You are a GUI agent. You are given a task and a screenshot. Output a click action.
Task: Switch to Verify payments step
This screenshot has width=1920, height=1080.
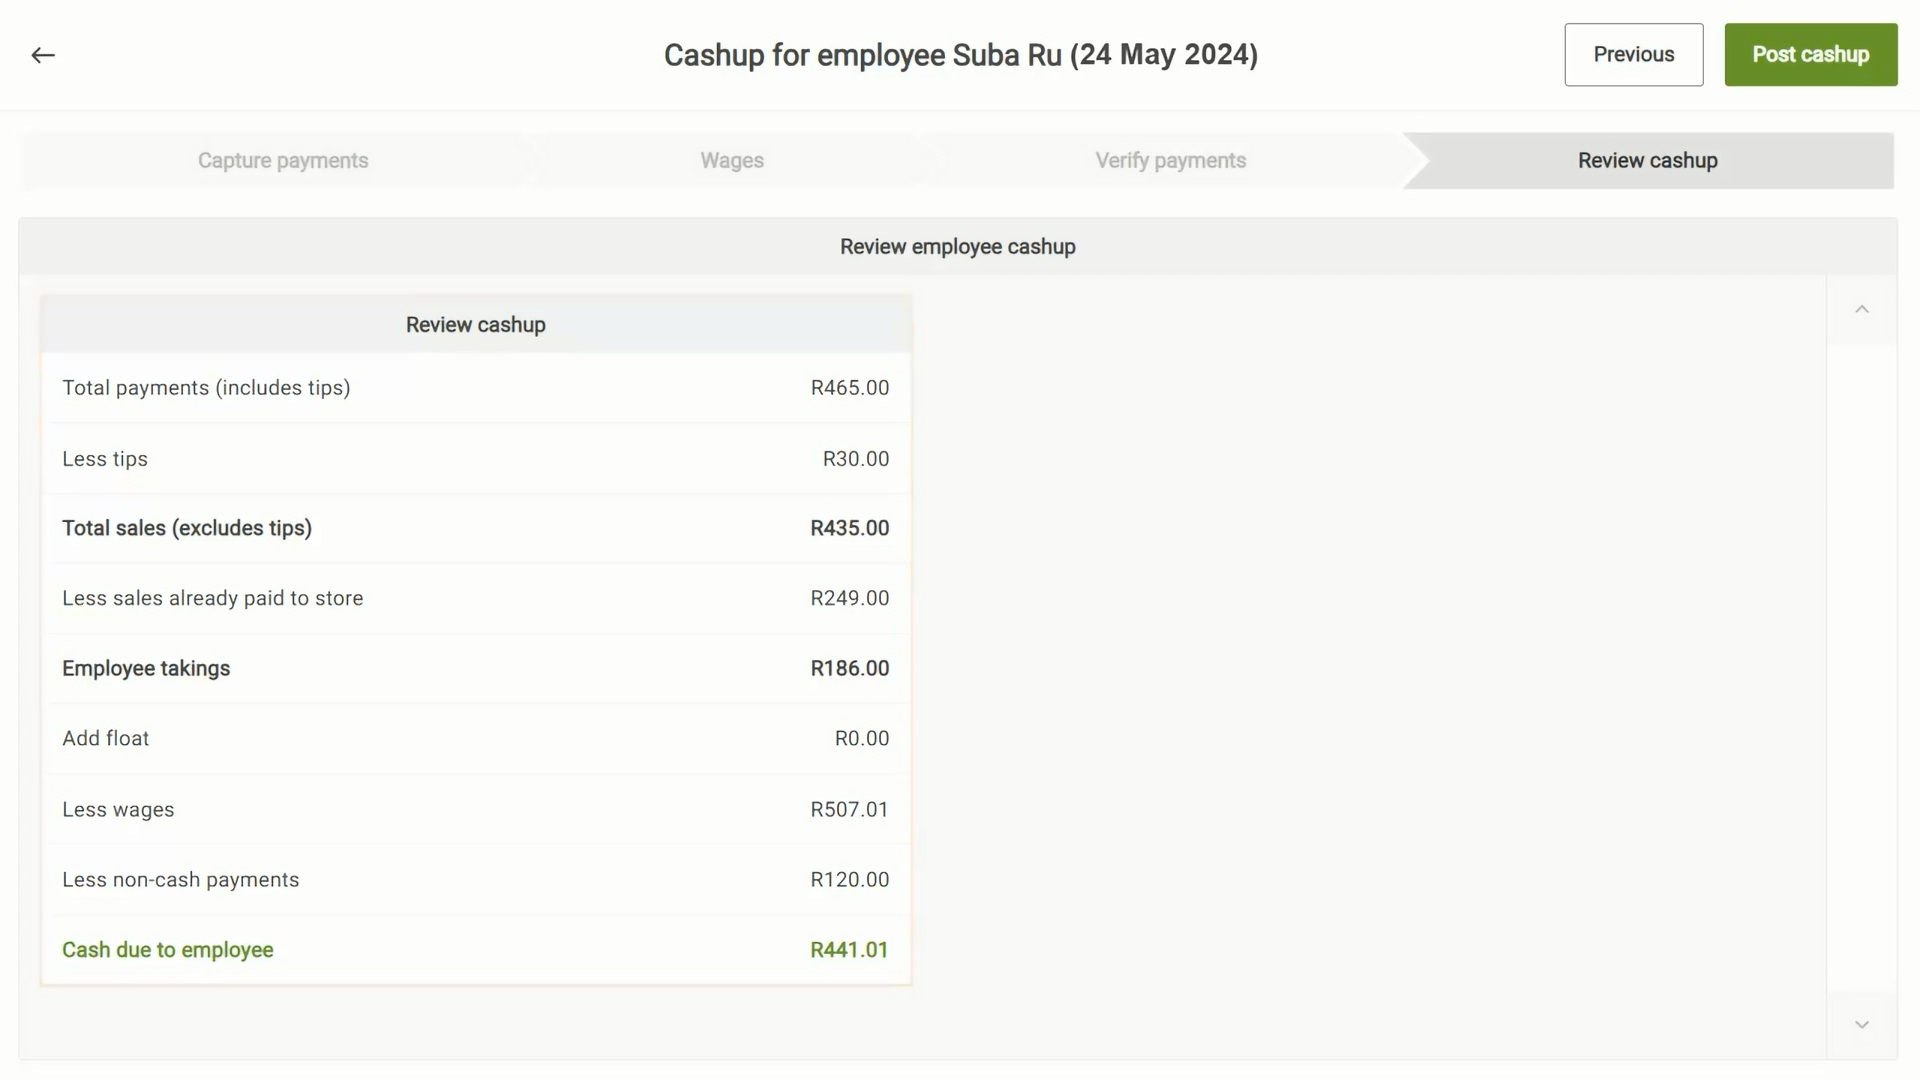(1170, 161)
